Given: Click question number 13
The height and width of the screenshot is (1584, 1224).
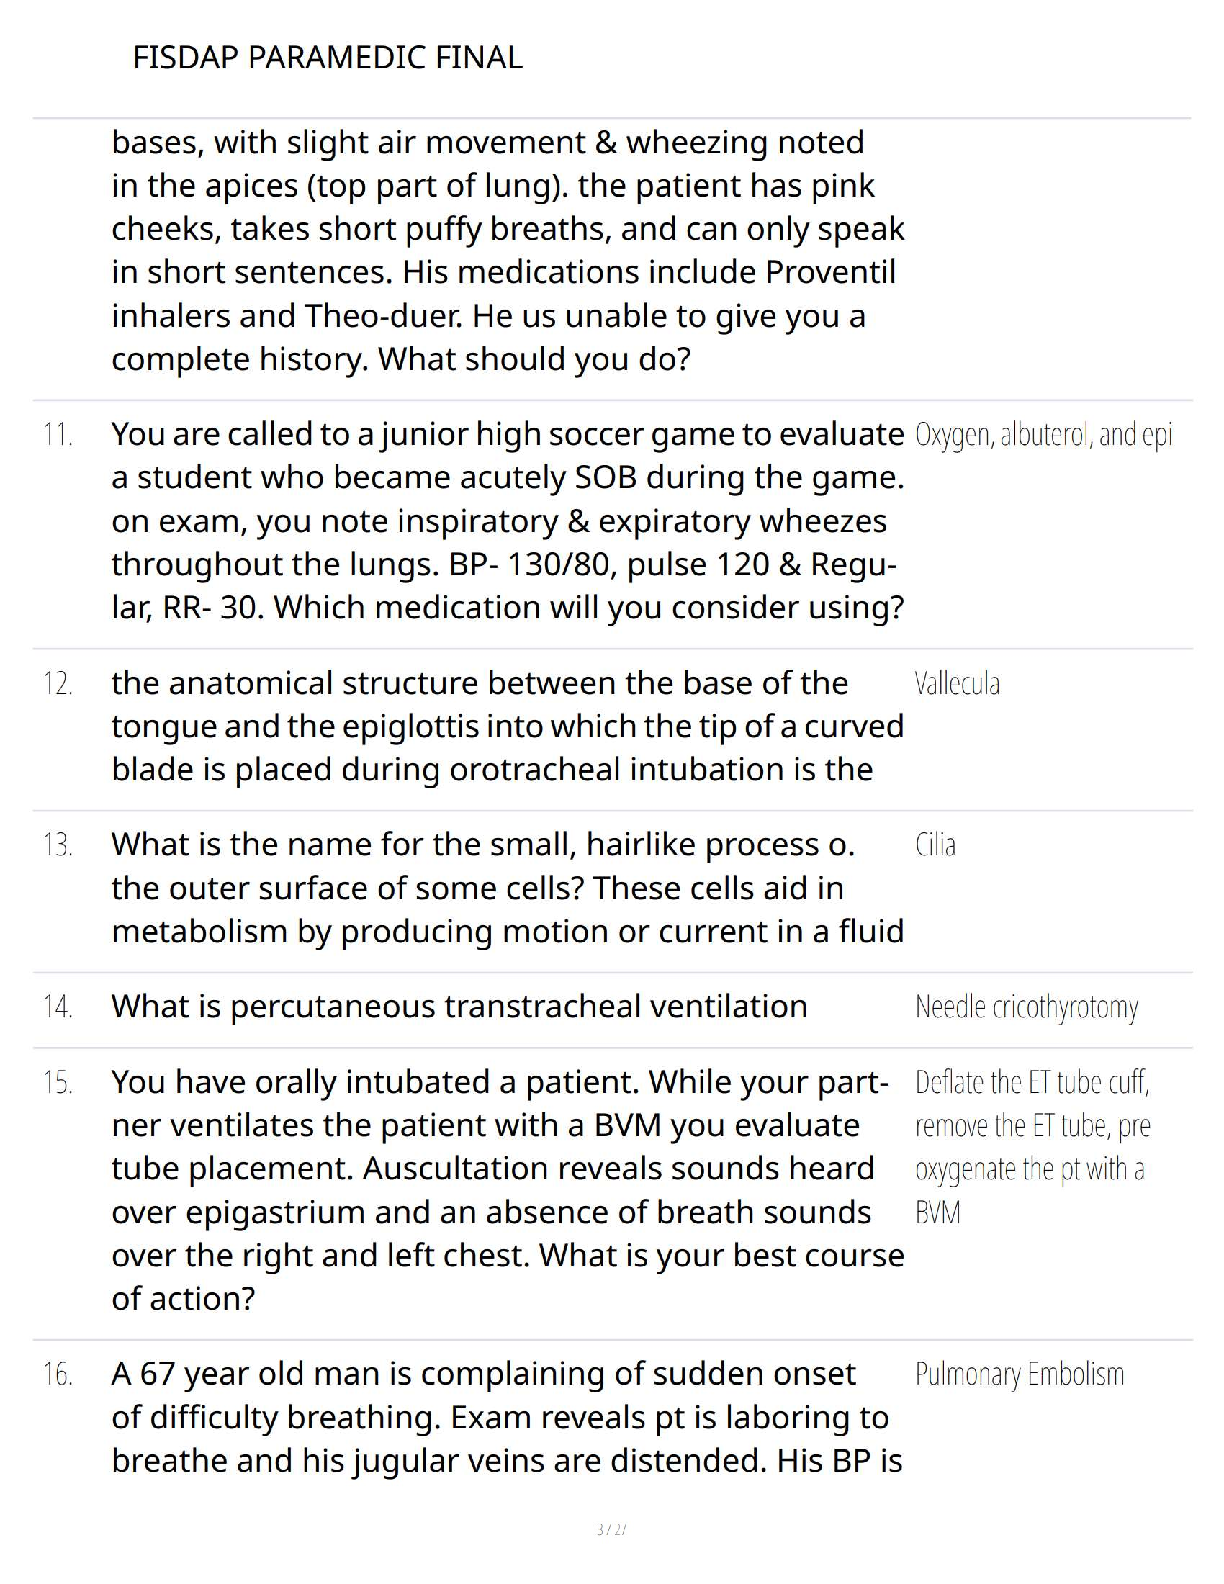Looking at the screenshot, I should click(58, 845).
